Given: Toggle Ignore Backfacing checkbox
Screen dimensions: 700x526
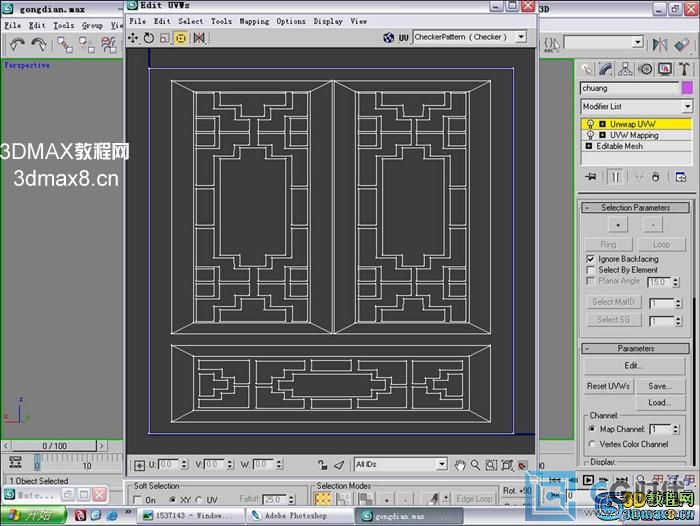Looking at the screenshot, I should click(590, 259).
